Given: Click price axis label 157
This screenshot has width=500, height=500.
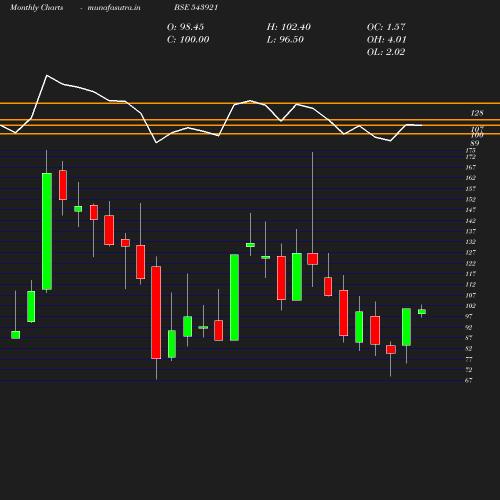Looking at the screenshot, I should (x=470, y=189).
